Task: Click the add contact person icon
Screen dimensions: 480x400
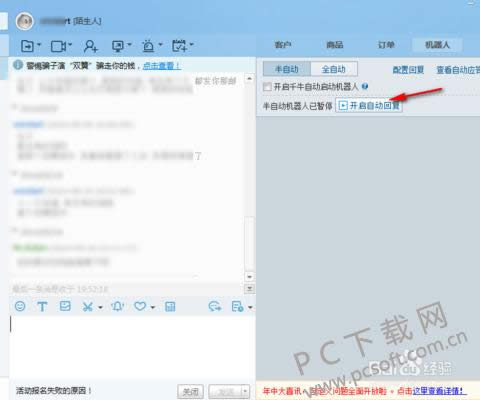Action: pyautogui.click(x=90, y=46)
